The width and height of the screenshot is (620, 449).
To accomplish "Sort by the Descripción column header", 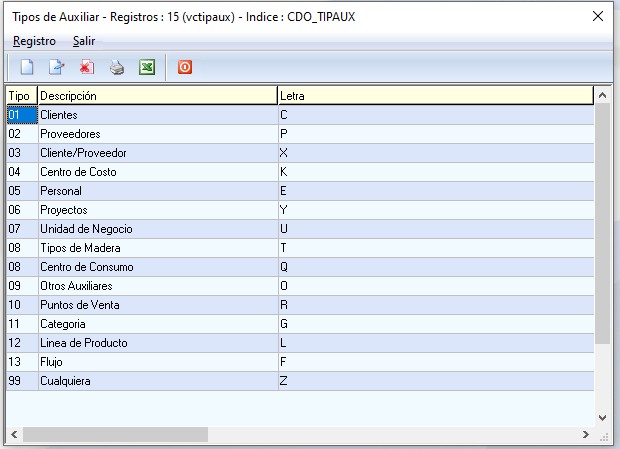I will [x=157, y=95].
